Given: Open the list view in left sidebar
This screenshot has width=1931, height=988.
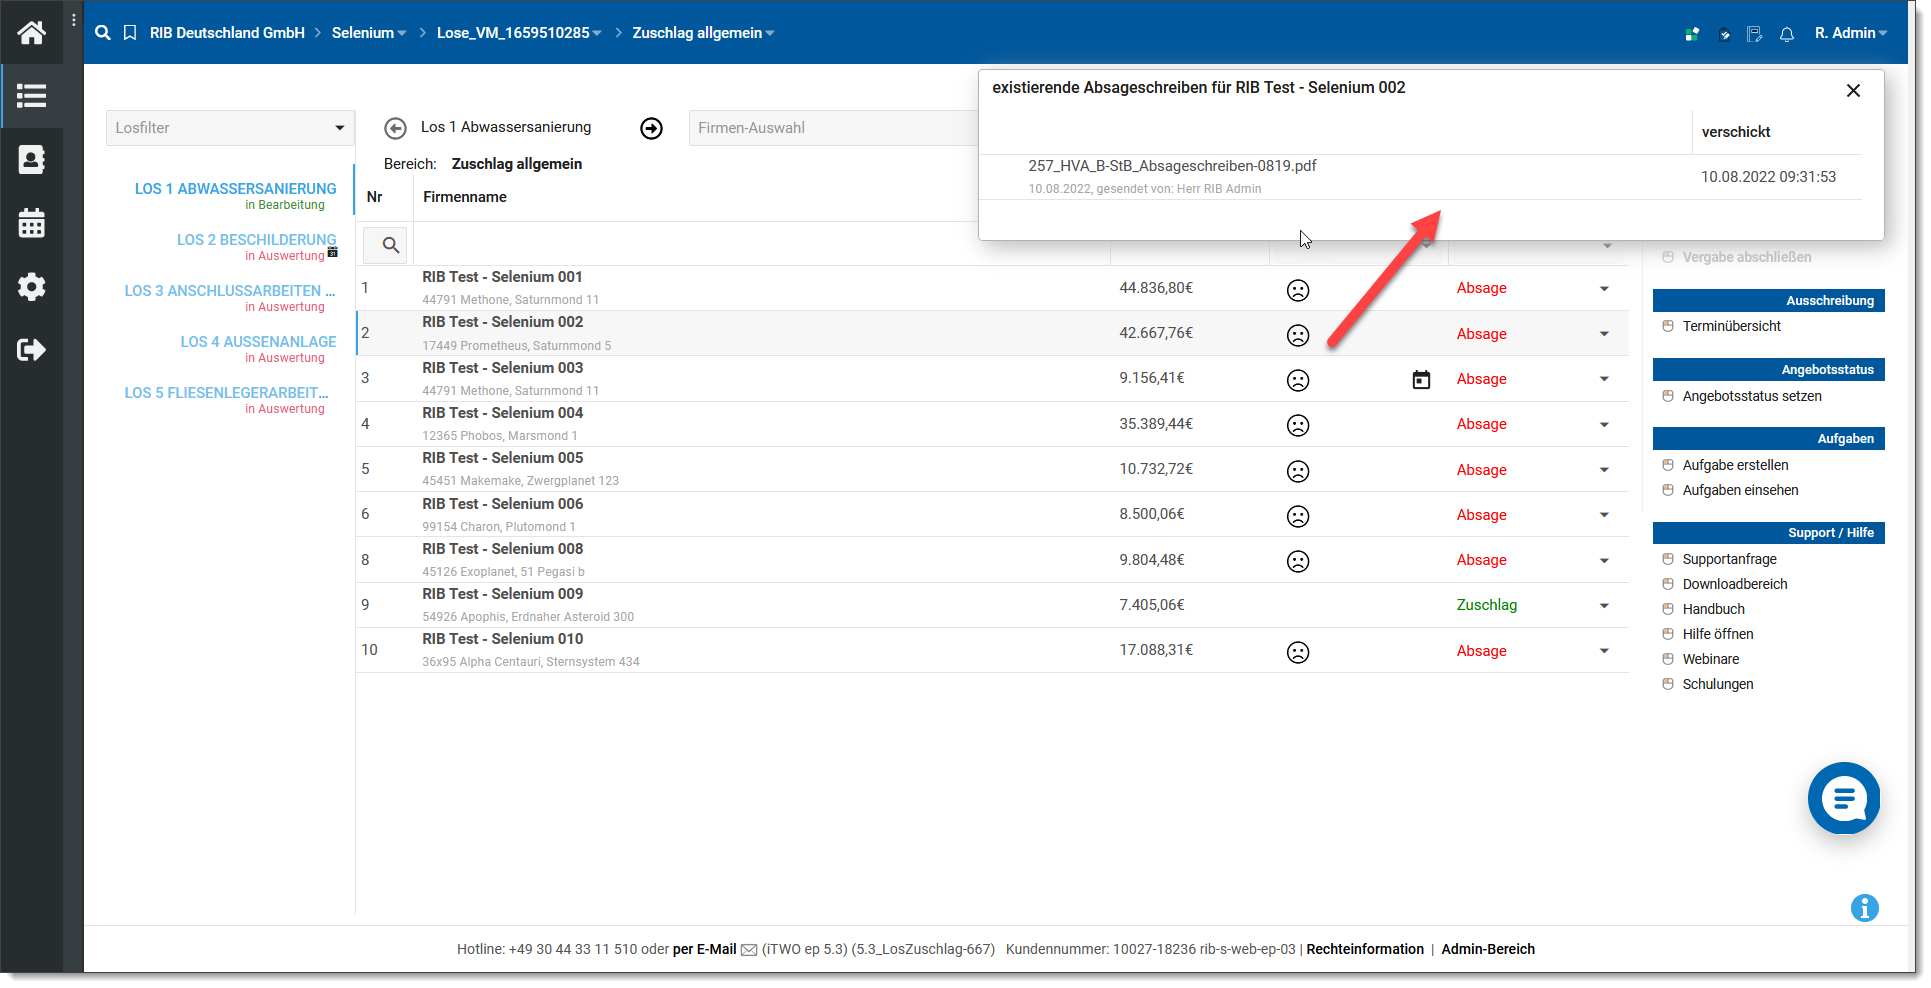Looking at the screenshot, I should pos(31,96).
